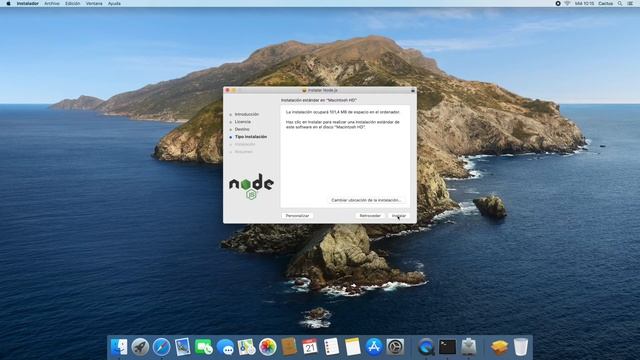
Task: Select the Licencia step in sidebar
Action: pyautogui.click(x=242, y=122)
